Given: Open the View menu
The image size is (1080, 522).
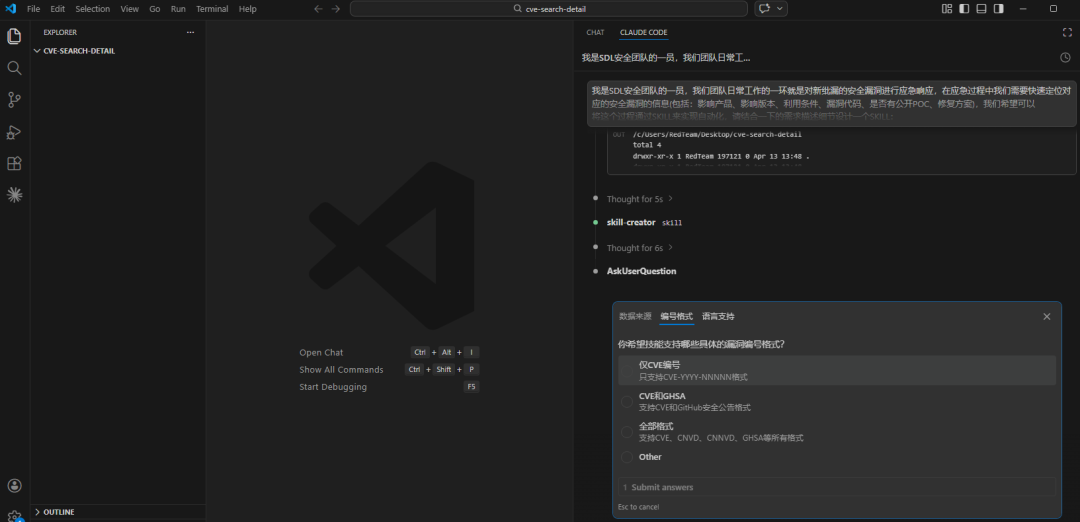Looking at the screenshot, I should click(129, 9).
